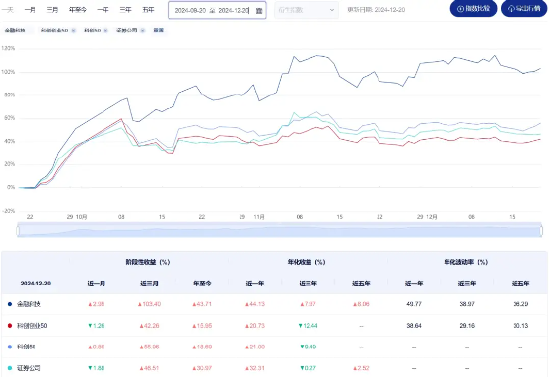Remove the 科创50 tag with its x icon
The image size is (550, 379).
click(105, 31)
